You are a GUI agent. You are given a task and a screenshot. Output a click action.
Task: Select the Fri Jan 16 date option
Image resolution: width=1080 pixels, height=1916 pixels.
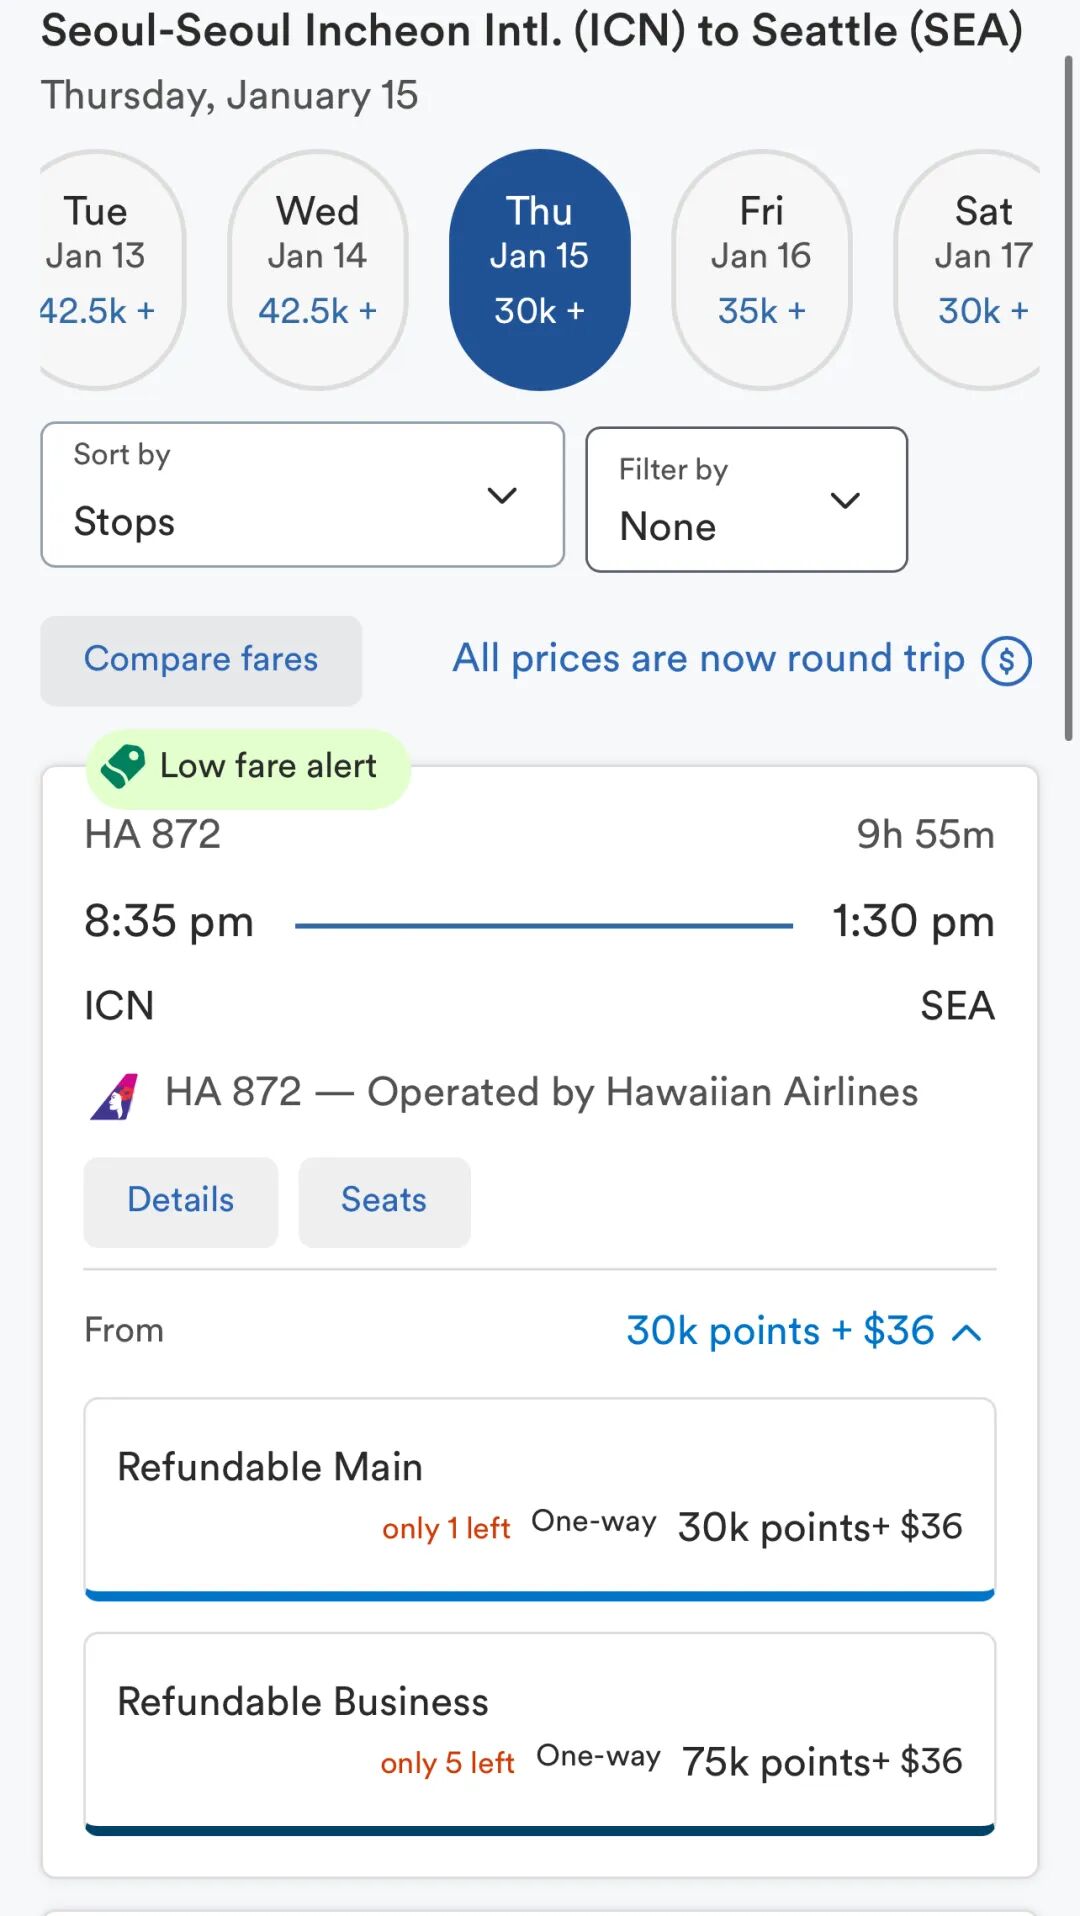(761, 269)
